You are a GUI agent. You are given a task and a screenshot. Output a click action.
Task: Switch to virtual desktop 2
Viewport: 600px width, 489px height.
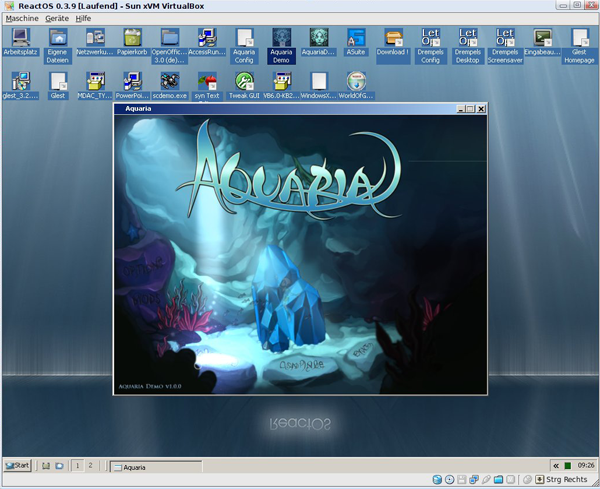click(90, 466)
